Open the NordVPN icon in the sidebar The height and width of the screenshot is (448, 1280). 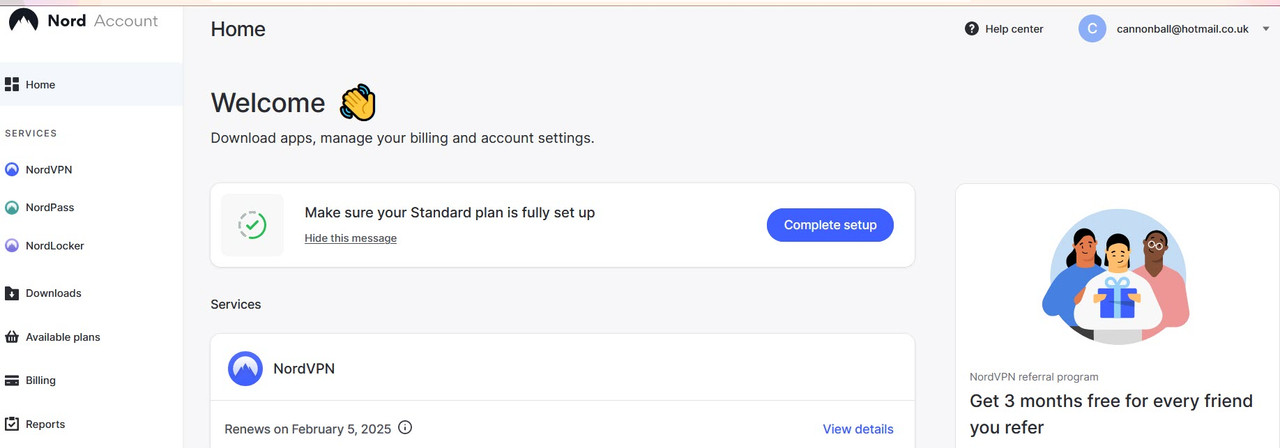12,170
